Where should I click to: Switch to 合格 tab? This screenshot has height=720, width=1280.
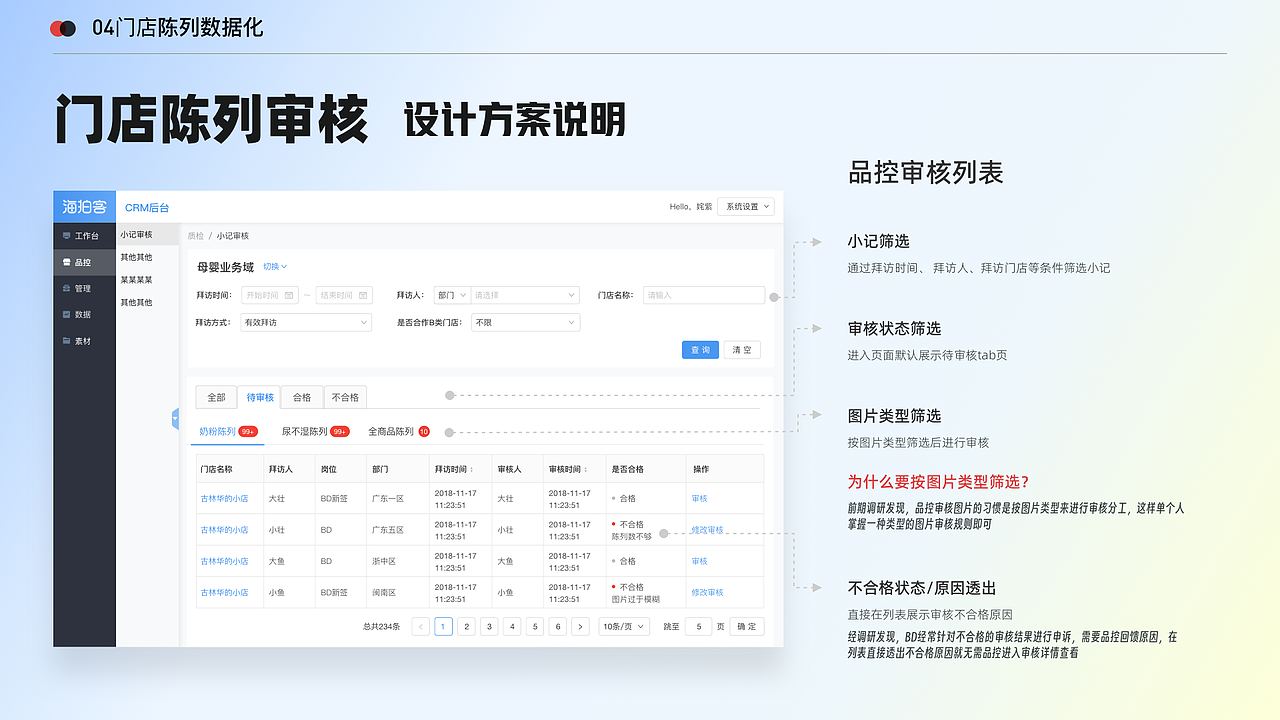click(302, 397)
